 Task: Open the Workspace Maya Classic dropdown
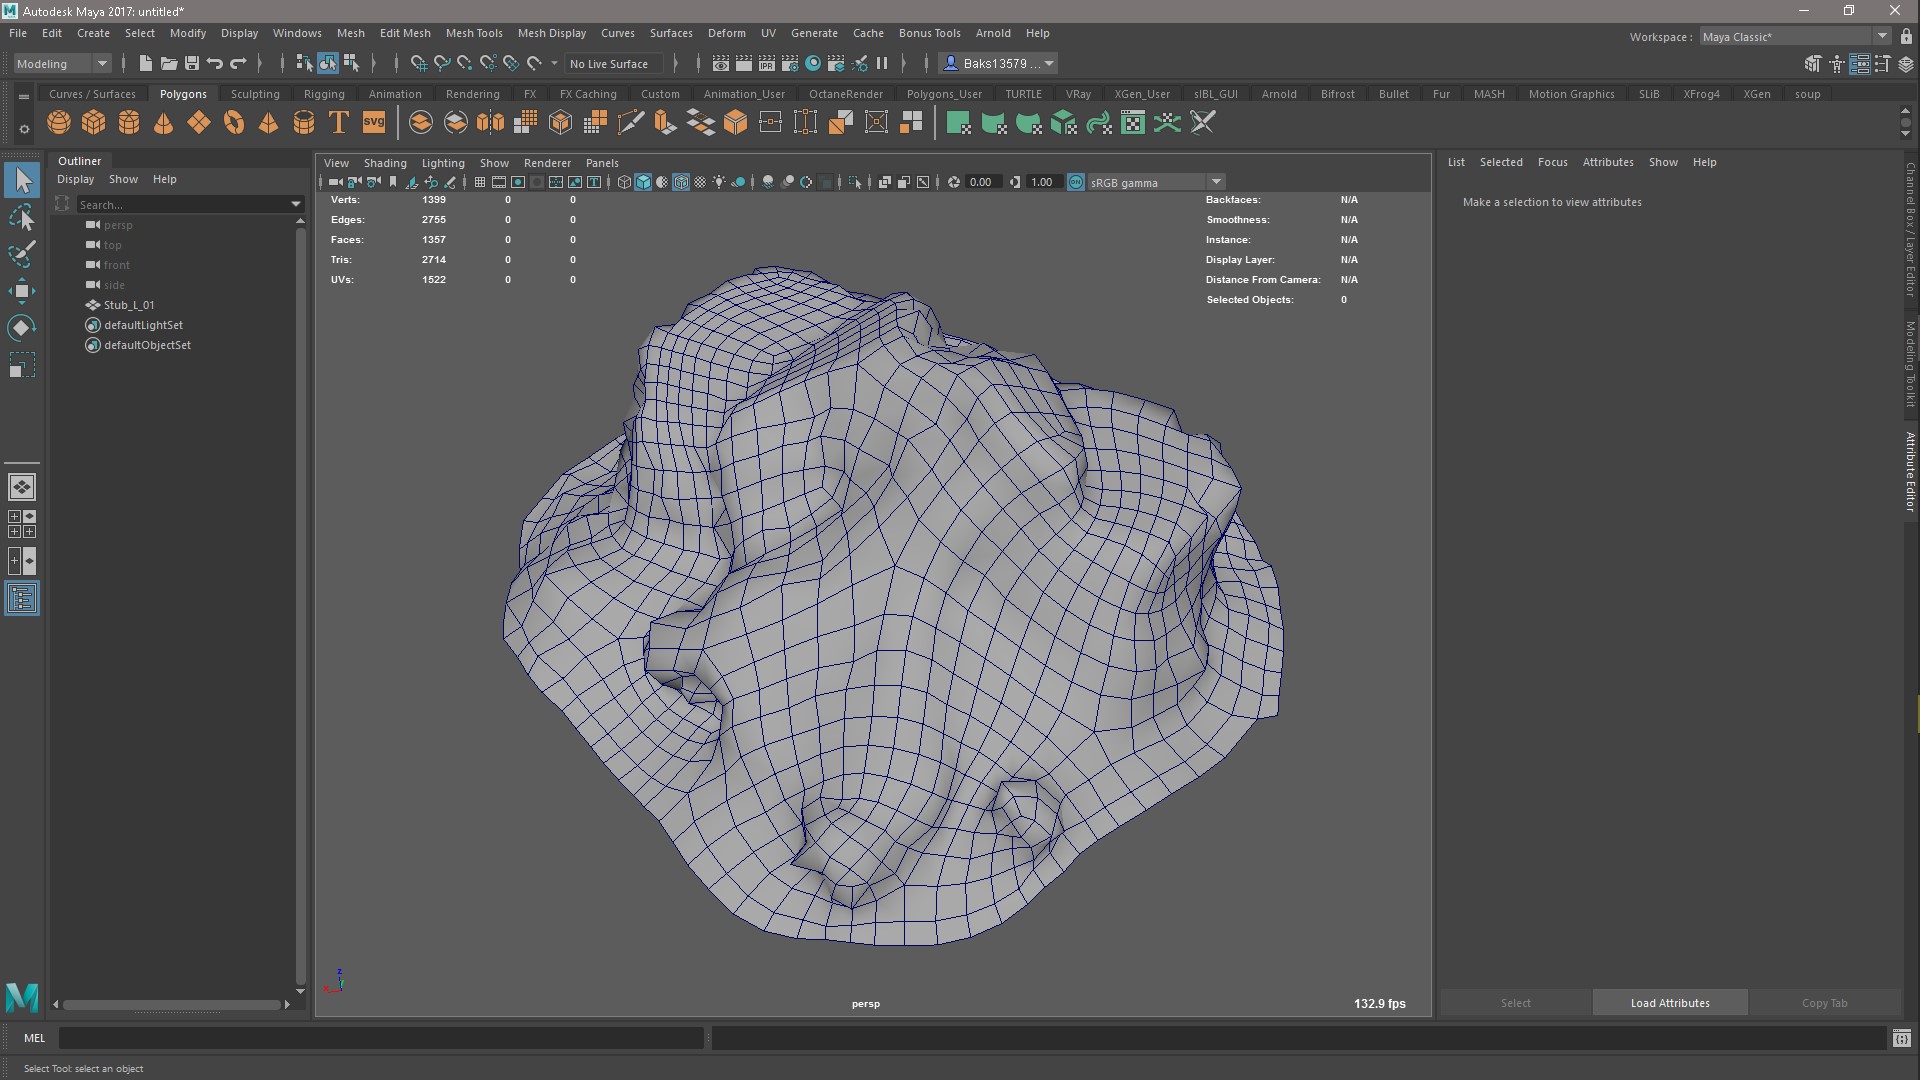click(x=1795, y=36)
